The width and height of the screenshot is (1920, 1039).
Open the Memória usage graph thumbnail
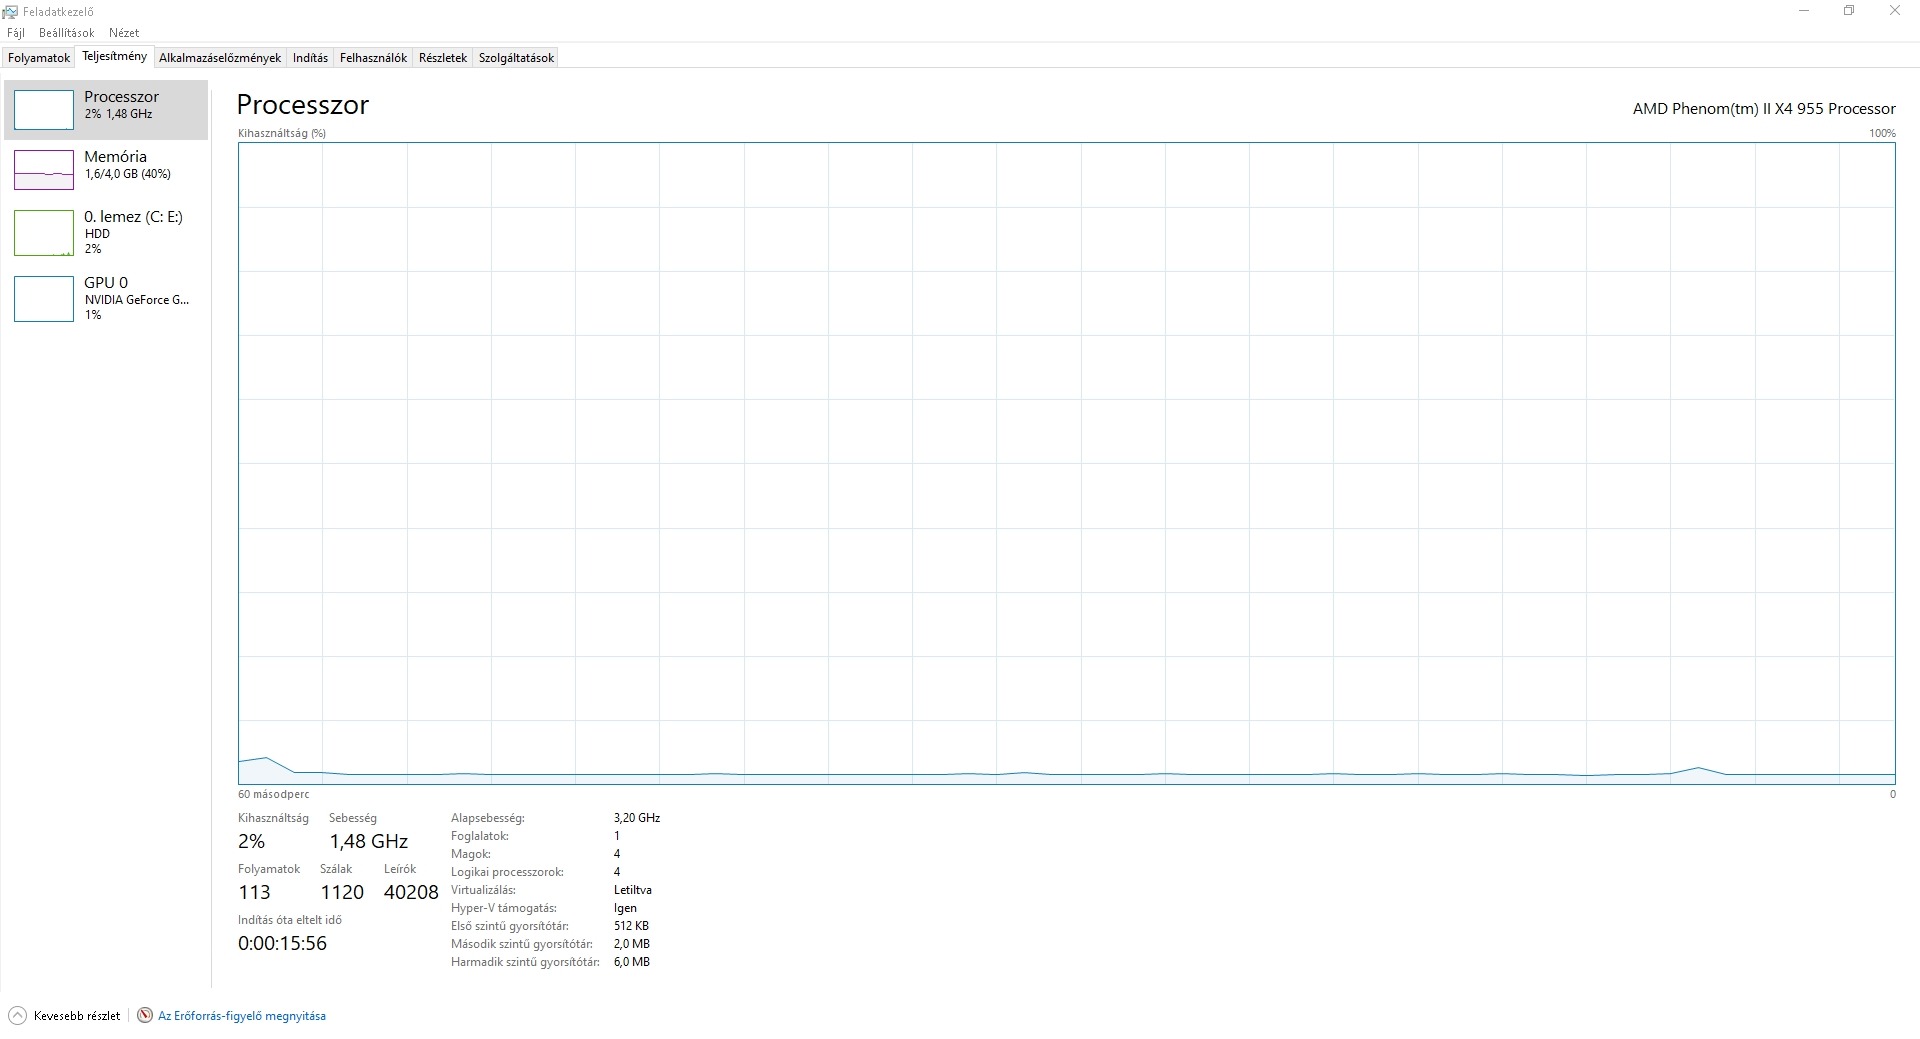[43, 170]
